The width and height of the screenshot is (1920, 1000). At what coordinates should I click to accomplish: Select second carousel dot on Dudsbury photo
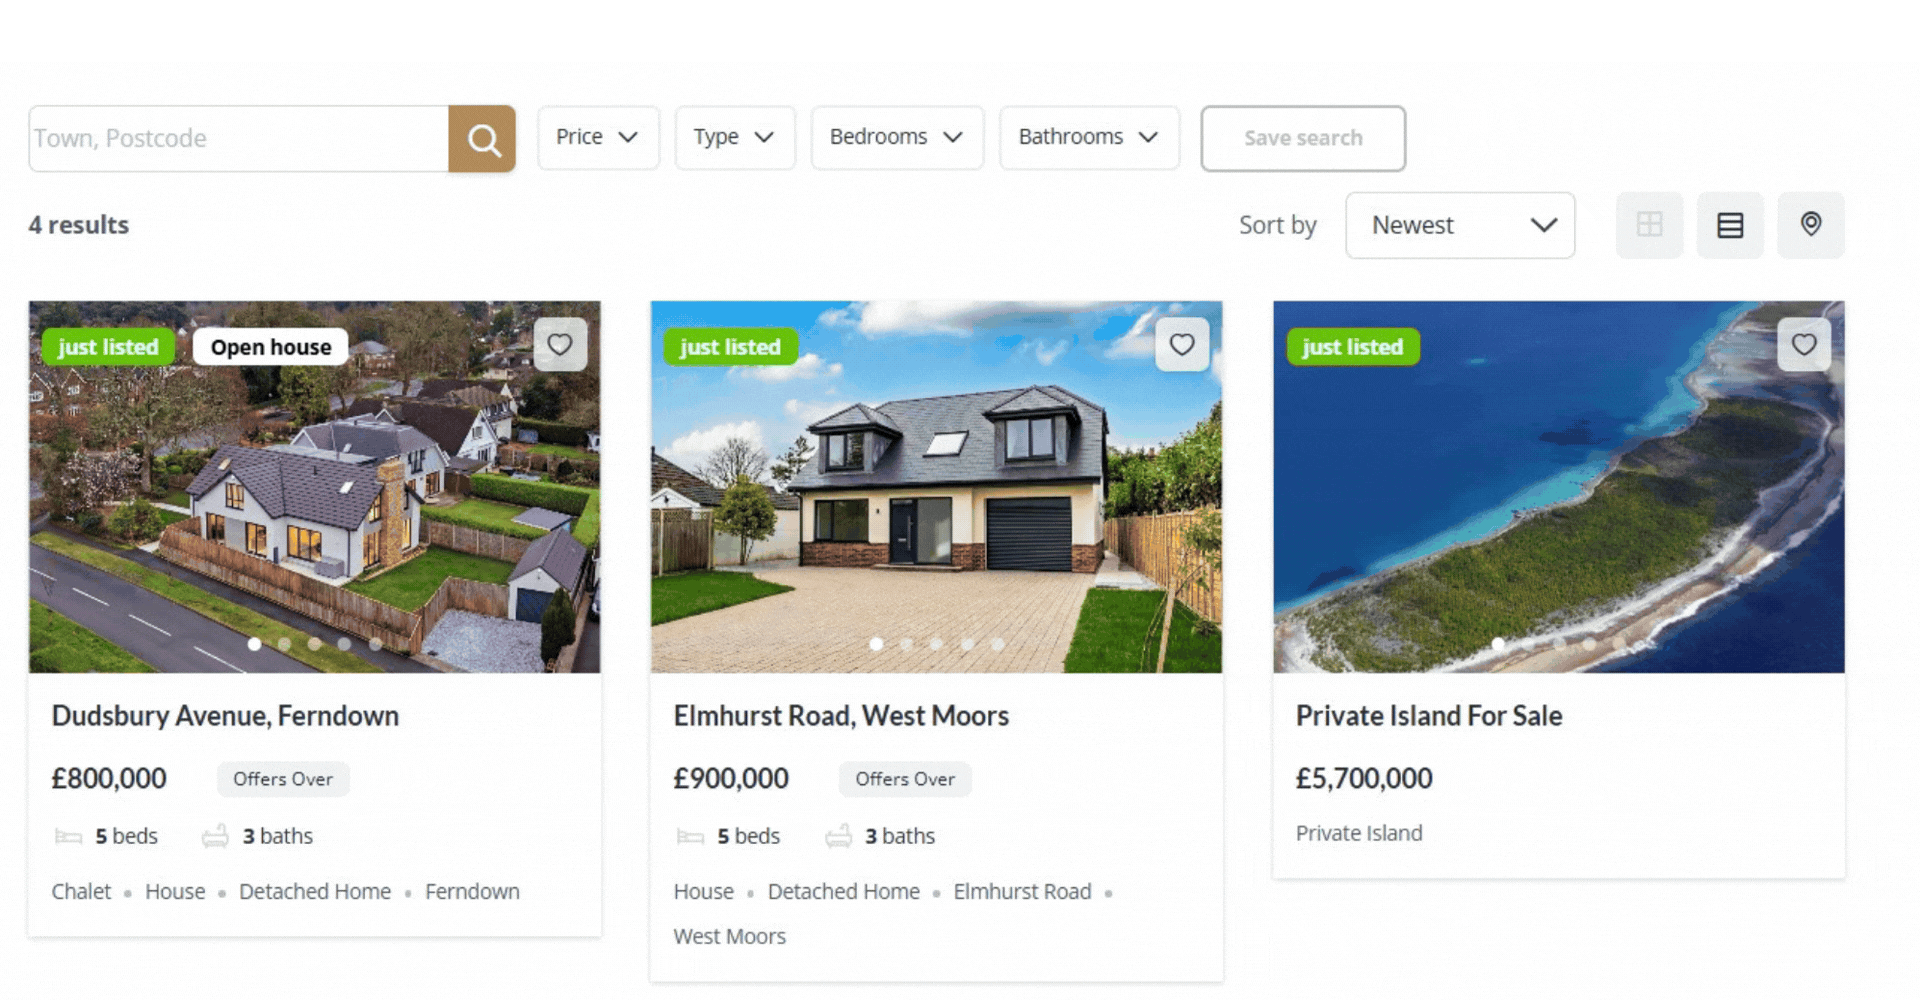[x=285, y=644]
